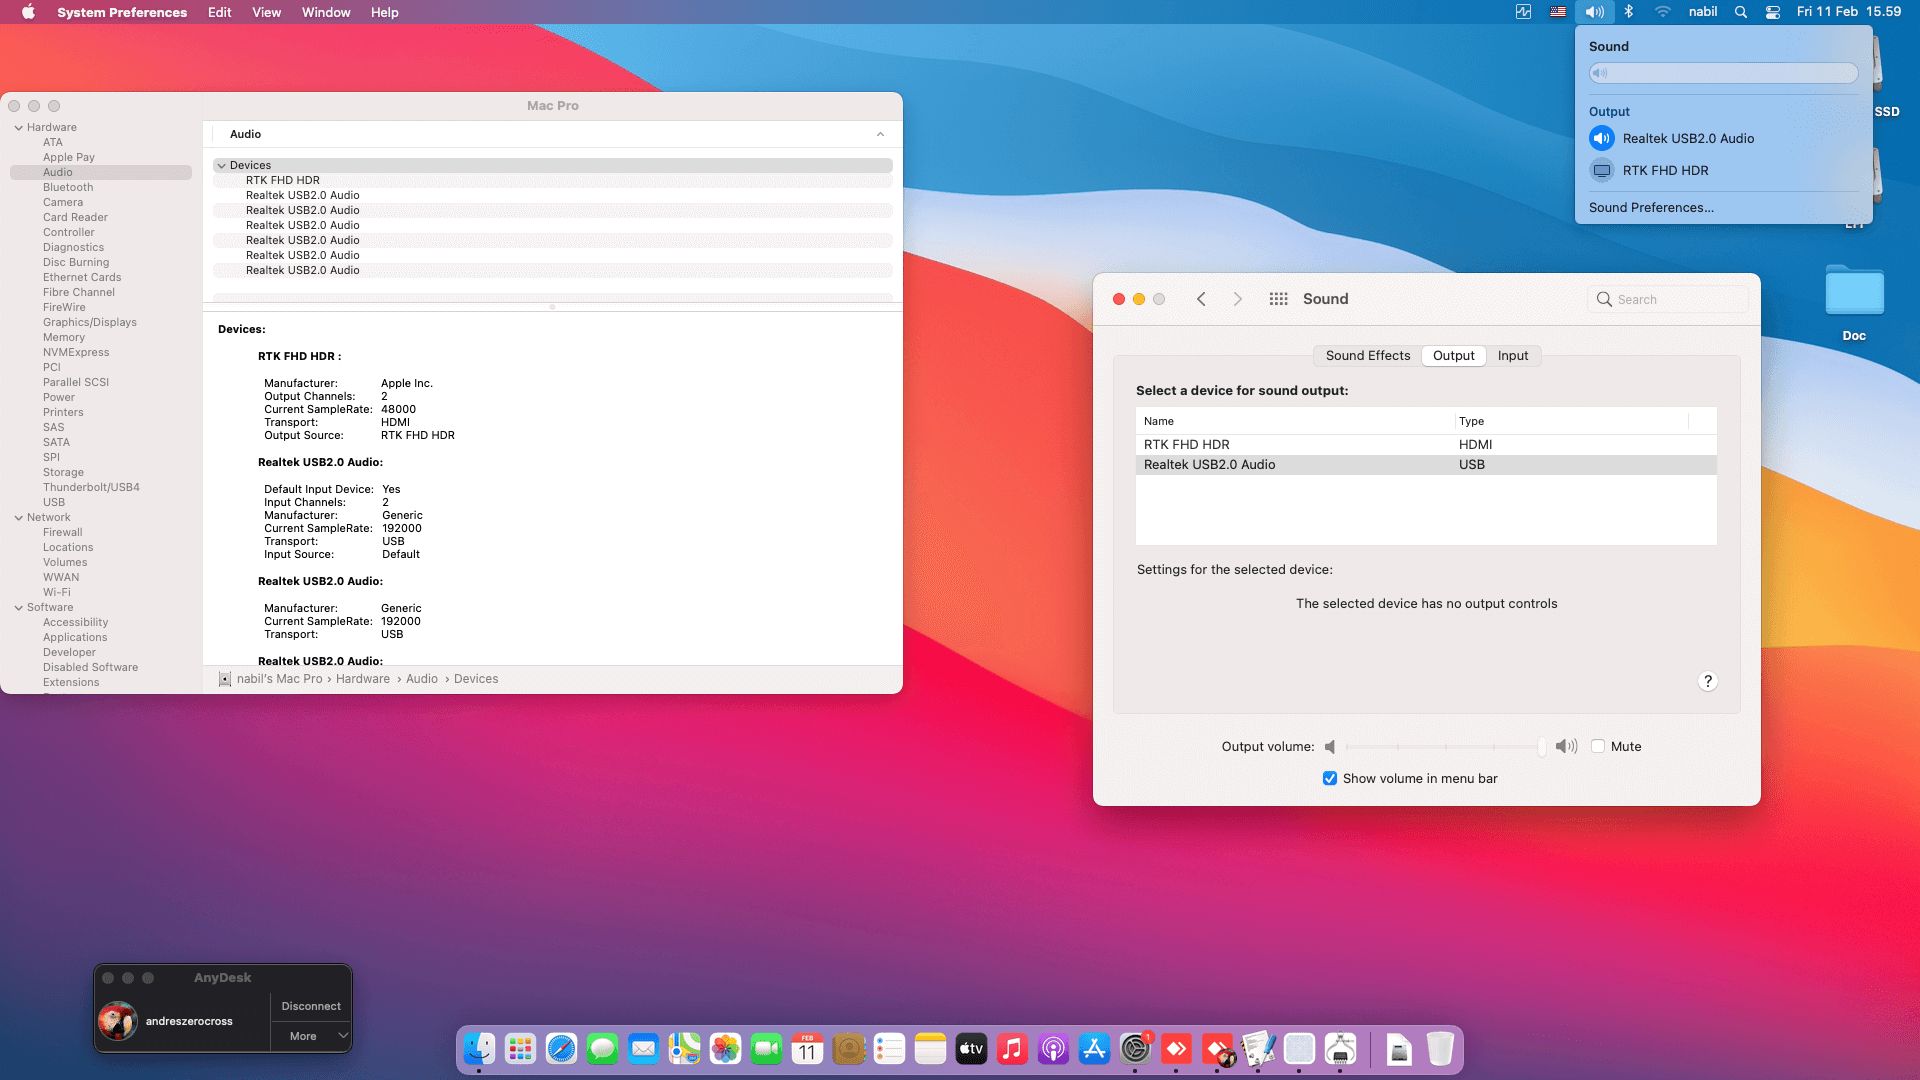Click the back arrow in Sound preferences
Viewport: 1920px width, 1080px height.
[1201, 299]
